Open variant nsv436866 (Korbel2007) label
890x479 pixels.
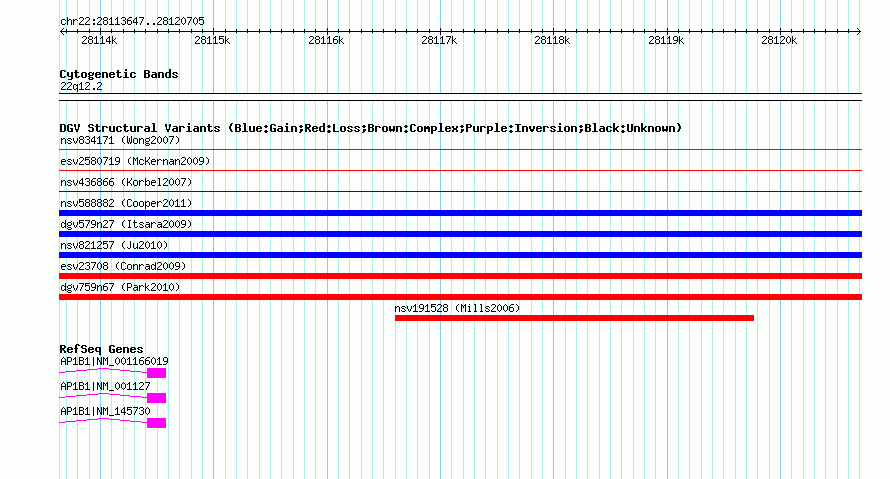coord(126,182)
